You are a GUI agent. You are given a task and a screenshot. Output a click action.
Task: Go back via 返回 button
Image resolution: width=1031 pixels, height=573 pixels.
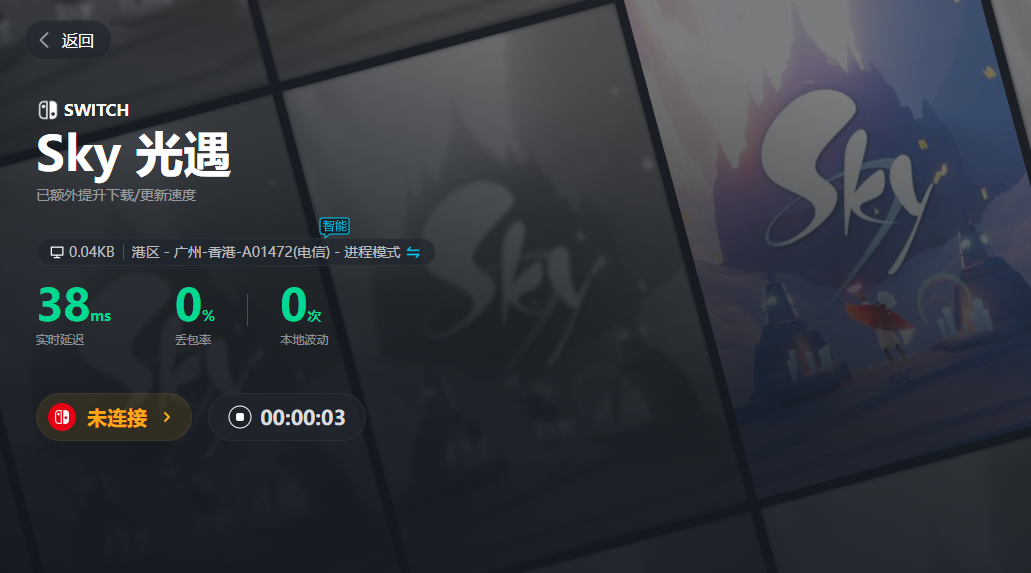tap(68, 41)
